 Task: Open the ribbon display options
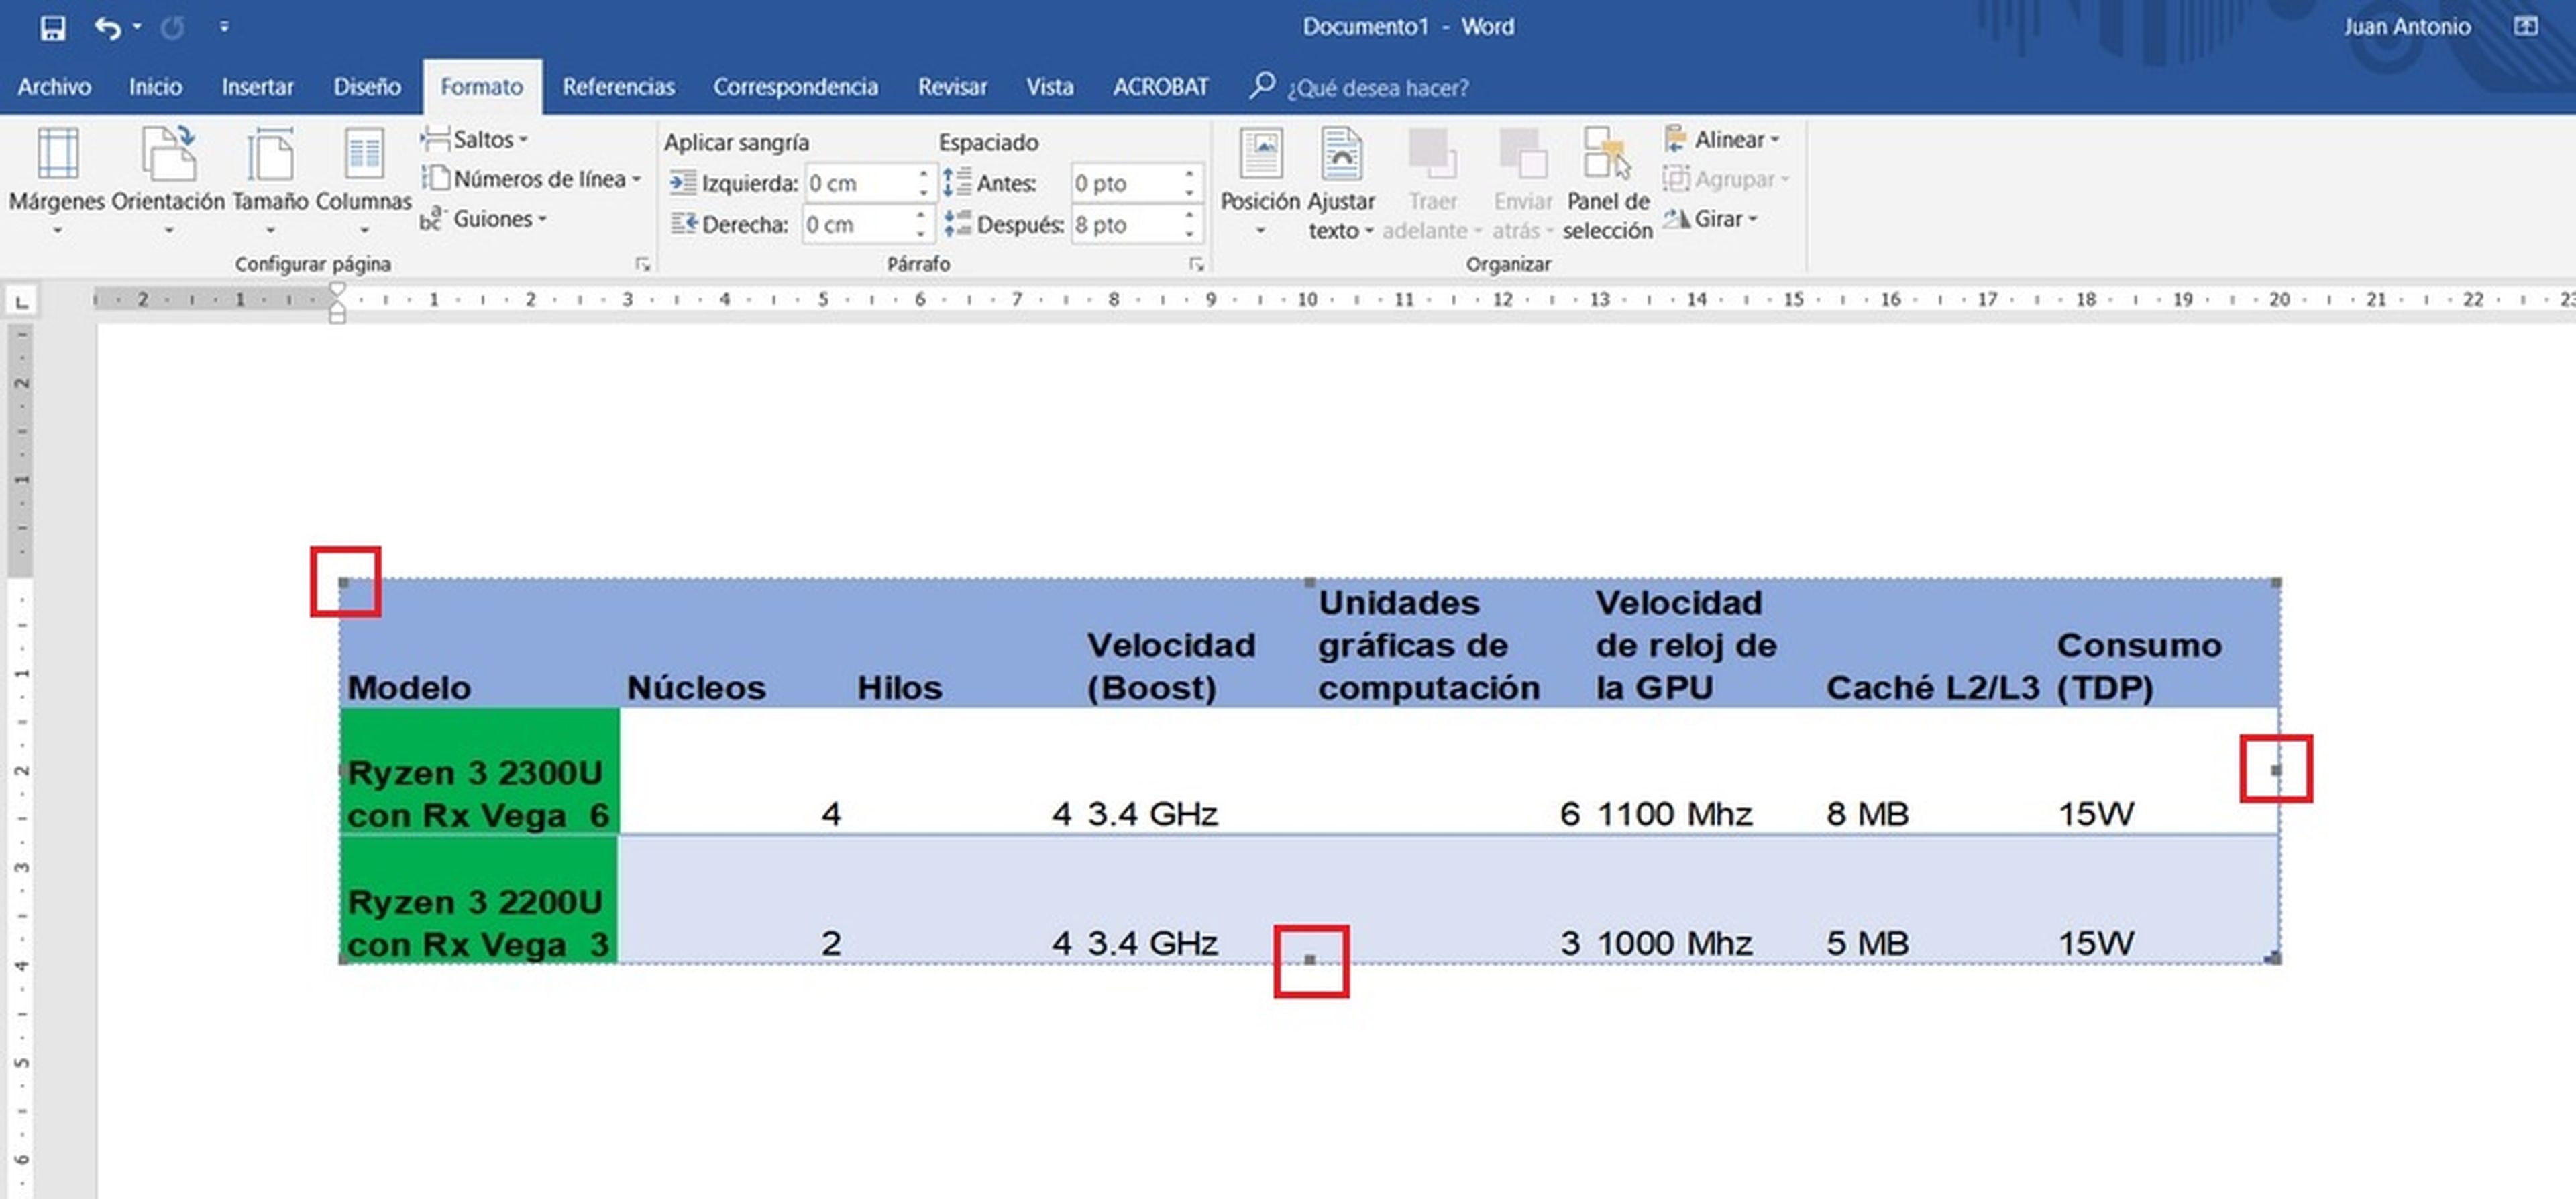point(2526,27)
